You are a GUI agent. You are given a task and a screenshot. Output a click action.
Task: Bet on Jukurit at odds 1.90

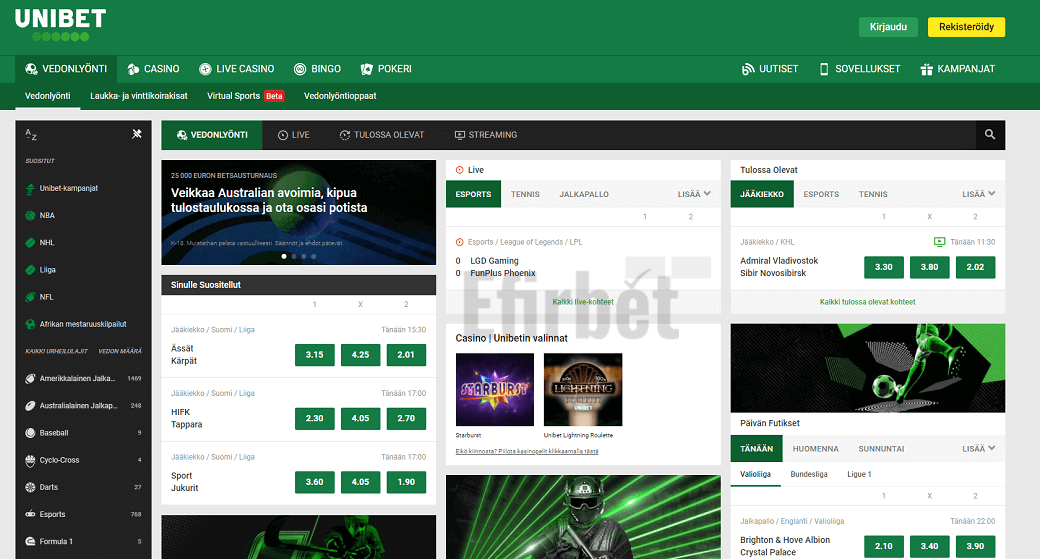coord(406,482)
